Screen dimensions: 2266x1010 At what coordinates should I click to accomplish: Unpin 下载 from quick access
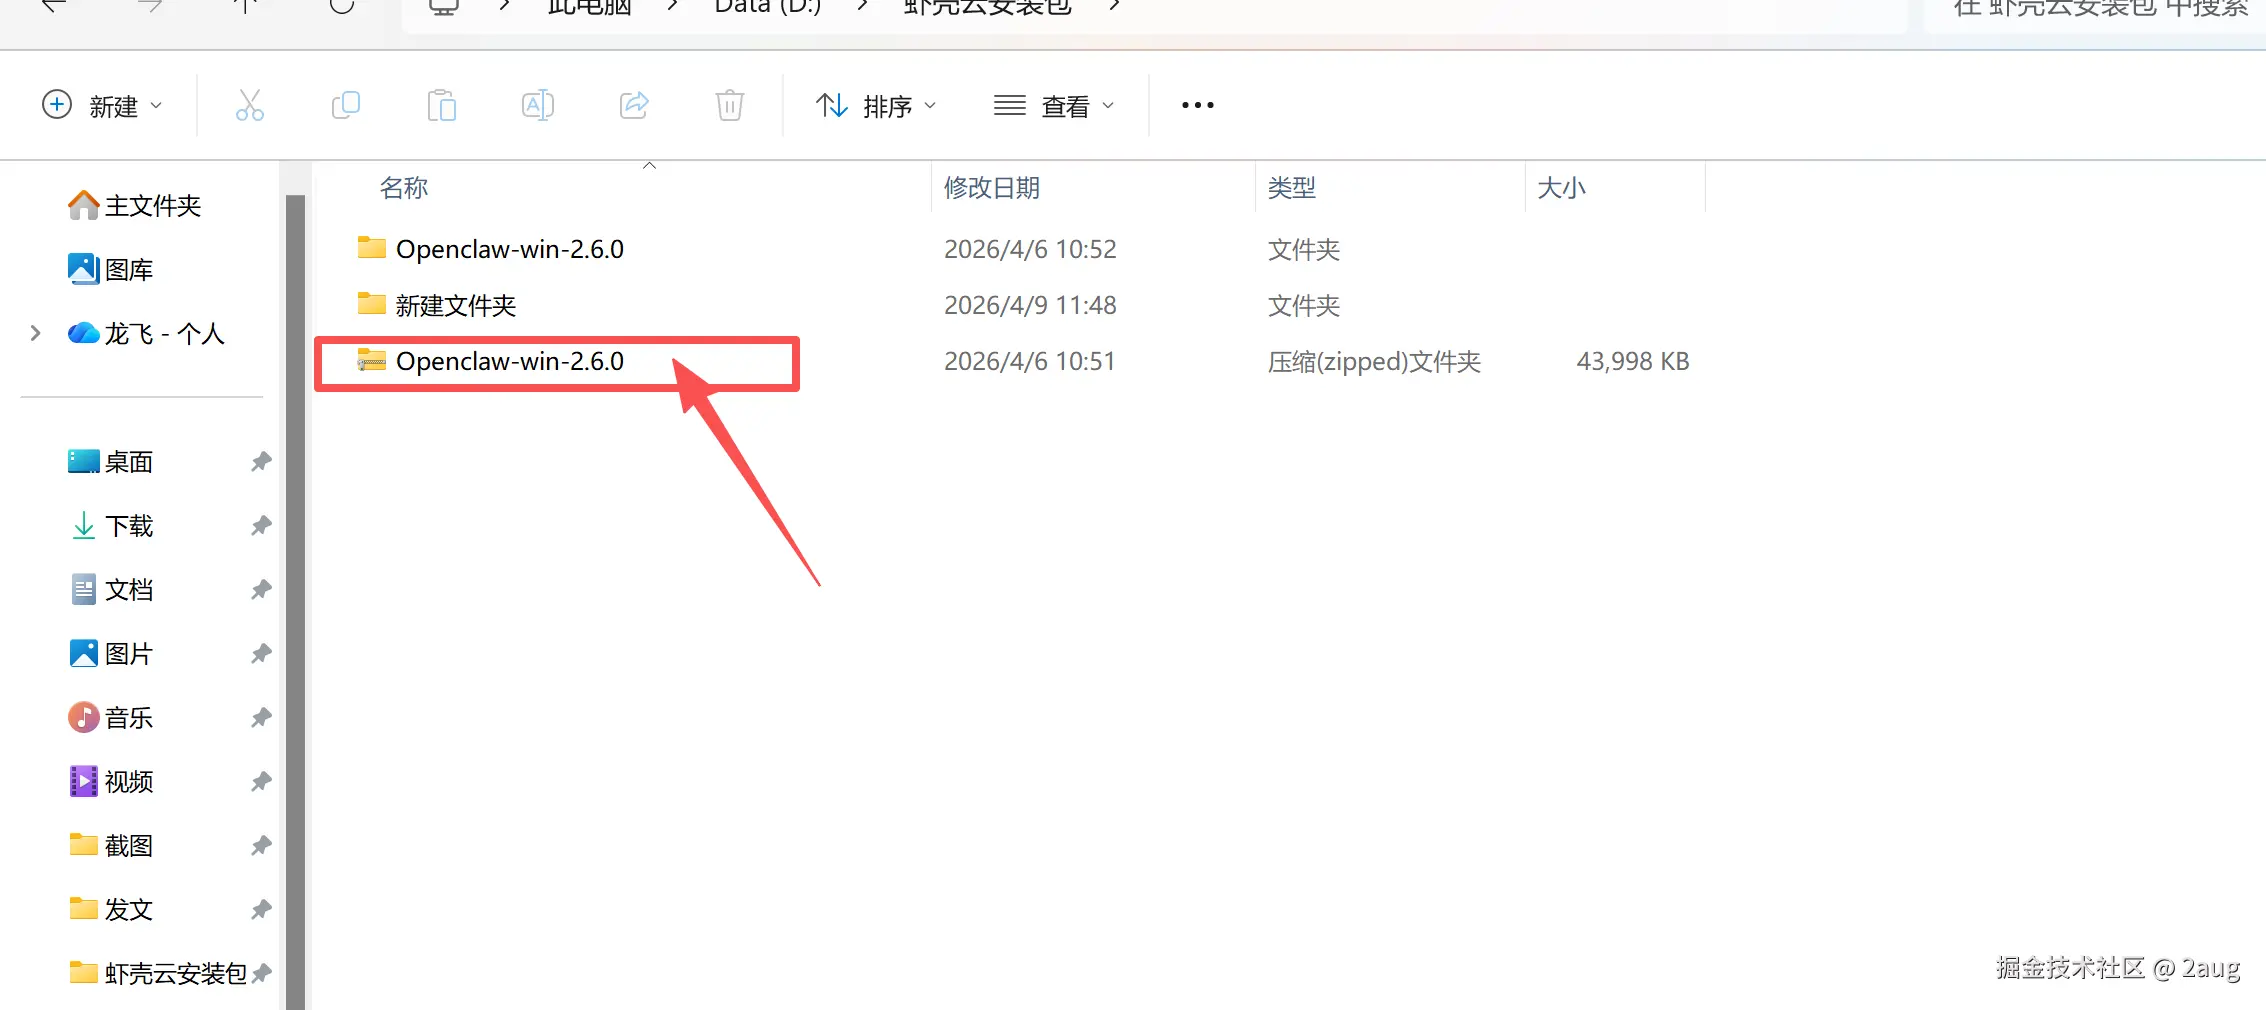pyautogui.click(x=260, y=525)
